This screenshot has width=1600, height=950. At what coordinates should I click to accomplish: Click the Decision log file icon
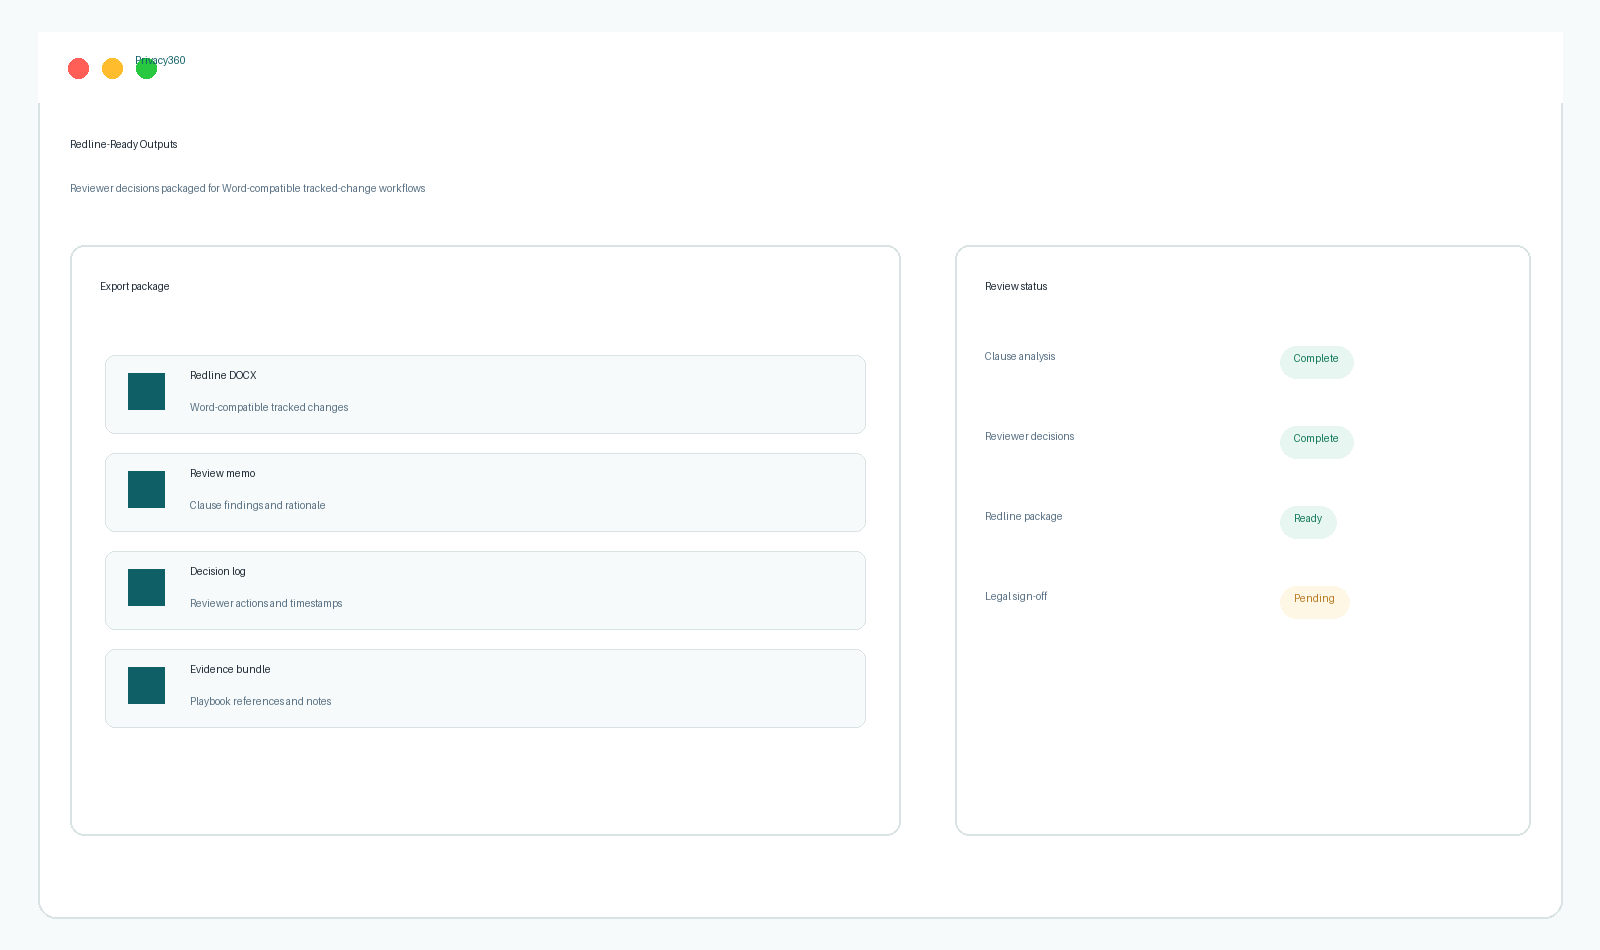[x=146, y=588]
